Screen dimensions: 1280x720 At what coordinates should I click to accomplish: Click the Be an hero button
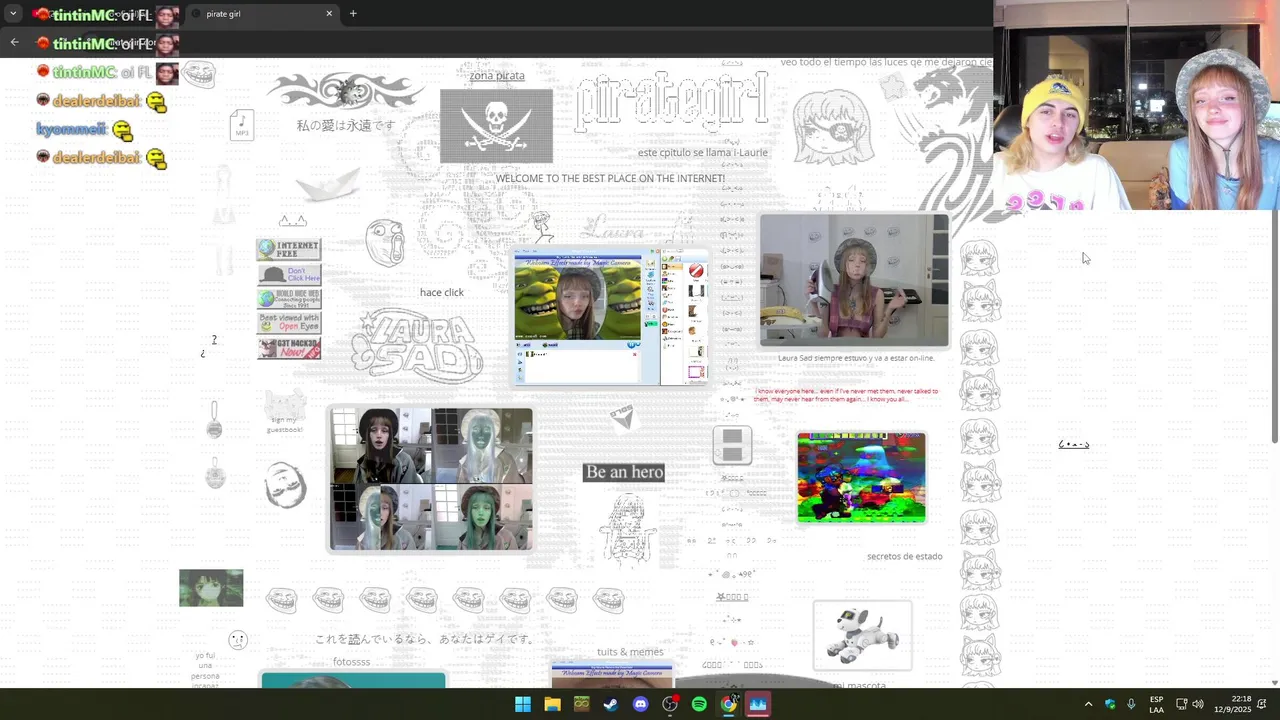coord(624,472)
